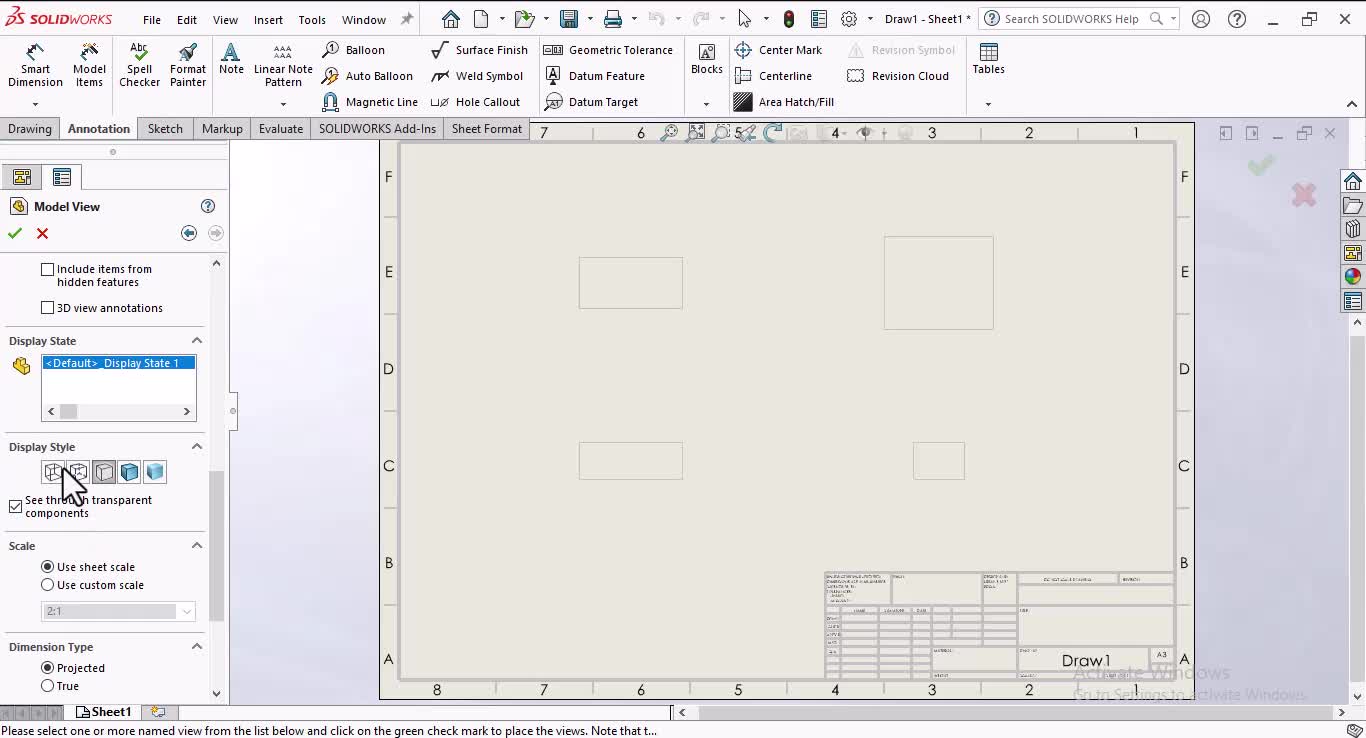
Task: Select the Shaded With Edges display style
Action: coord(129,471)
